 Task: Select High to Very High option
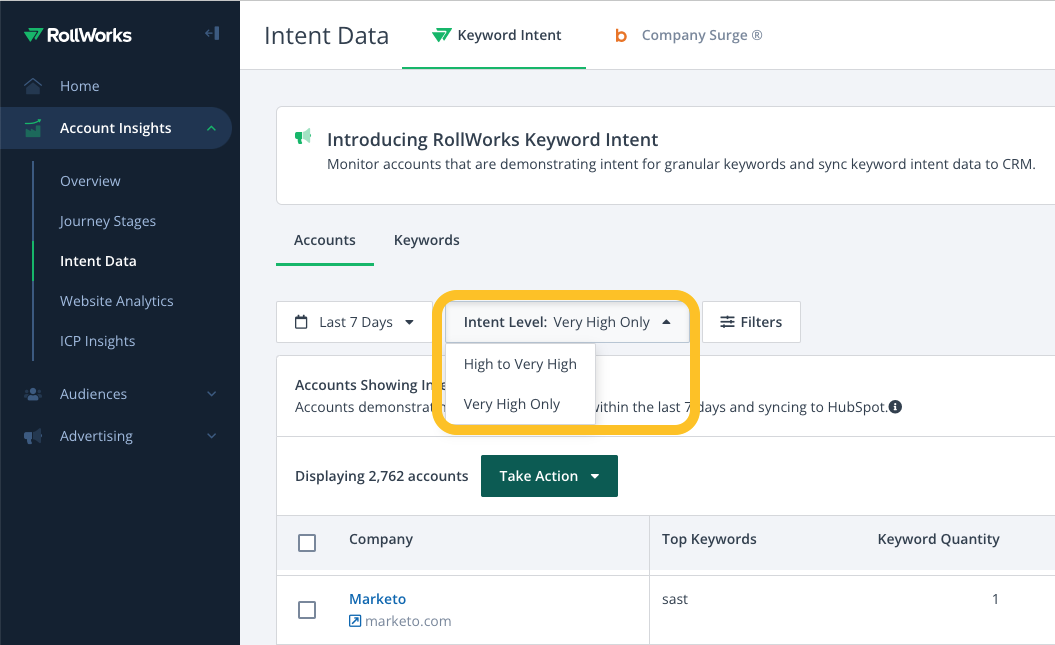520,364
